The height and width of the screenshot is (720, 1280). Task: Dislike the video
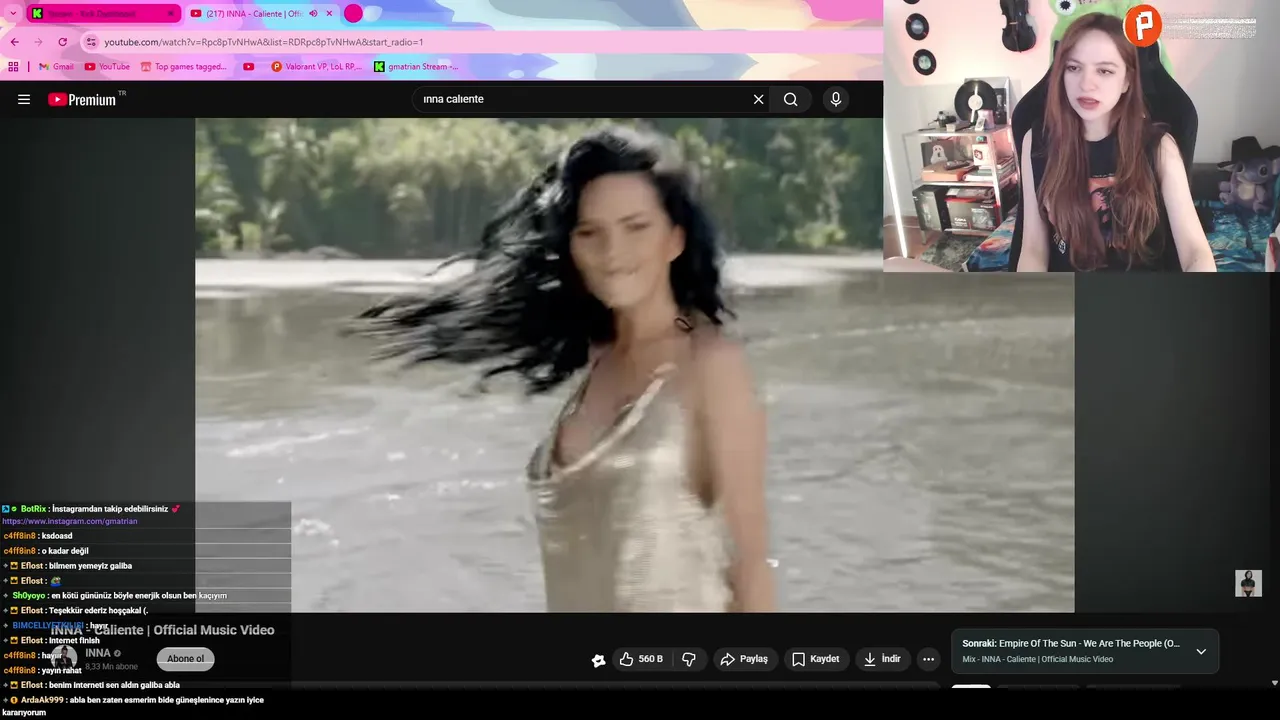click(689, 659)
